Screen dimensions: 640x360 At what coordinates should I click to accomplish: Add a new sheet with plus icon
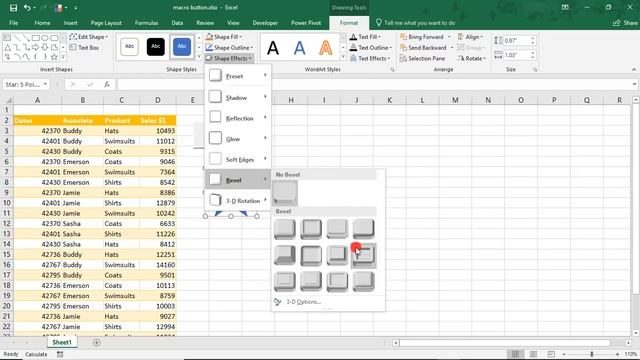96,343
